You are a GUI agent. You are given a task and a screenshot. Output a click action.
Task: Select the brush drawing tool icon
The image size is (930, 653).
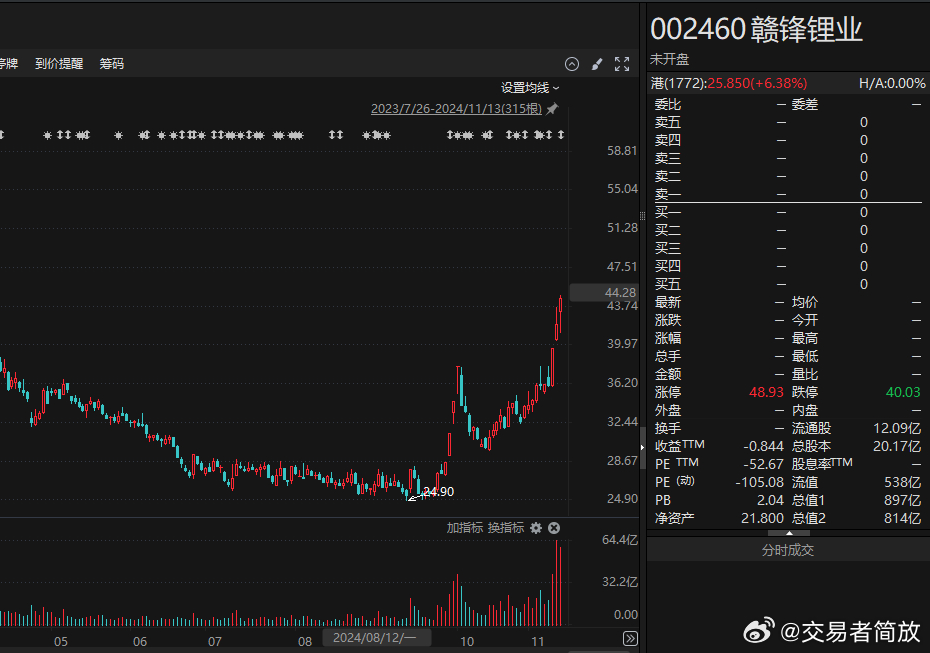coord(597,64)
